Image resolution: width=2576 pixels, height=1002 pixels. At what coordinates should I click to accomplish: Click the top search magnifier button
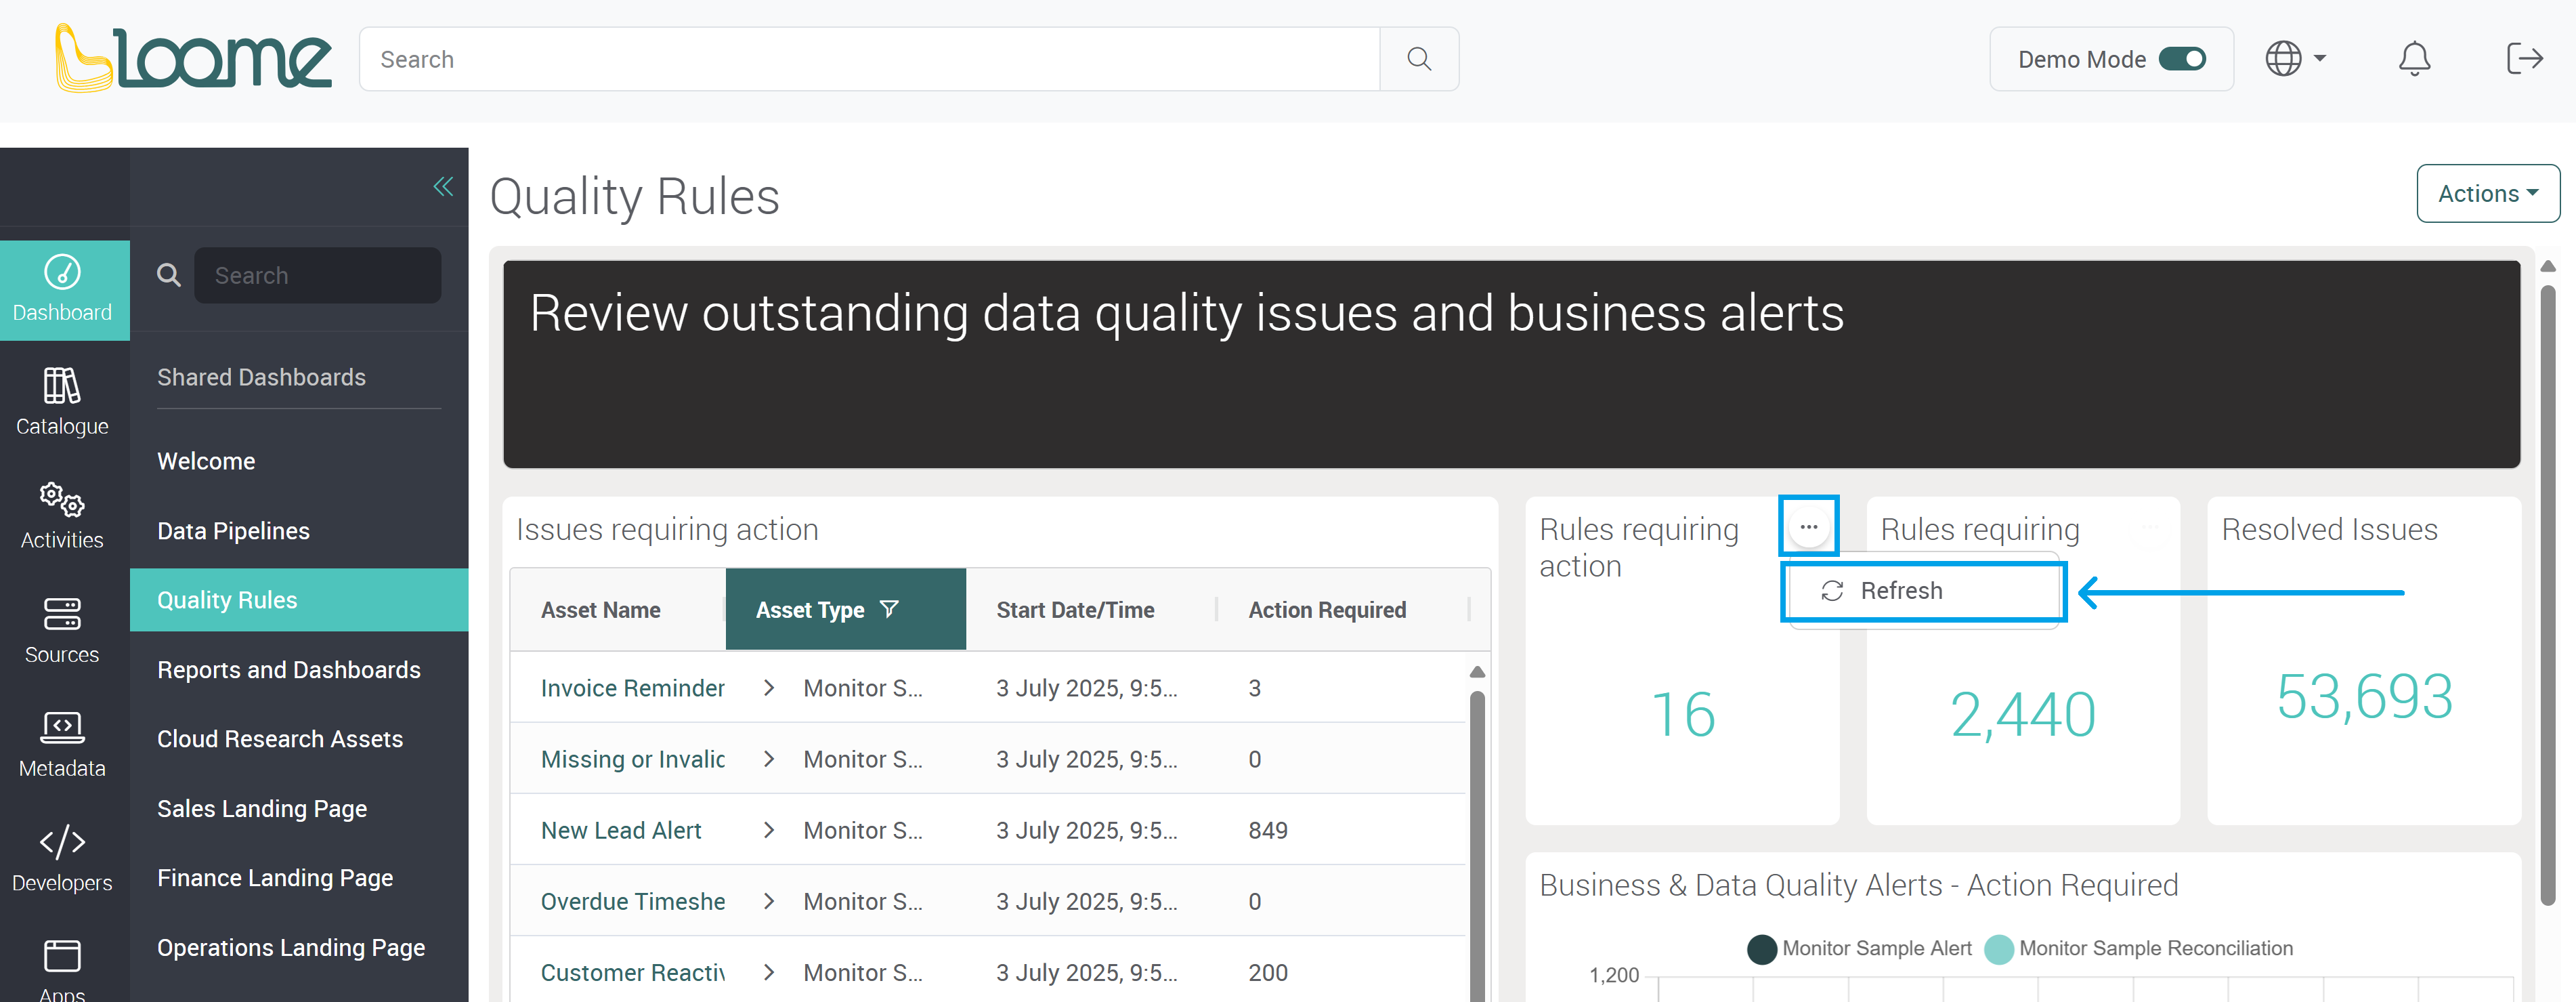click(1418, 59)
